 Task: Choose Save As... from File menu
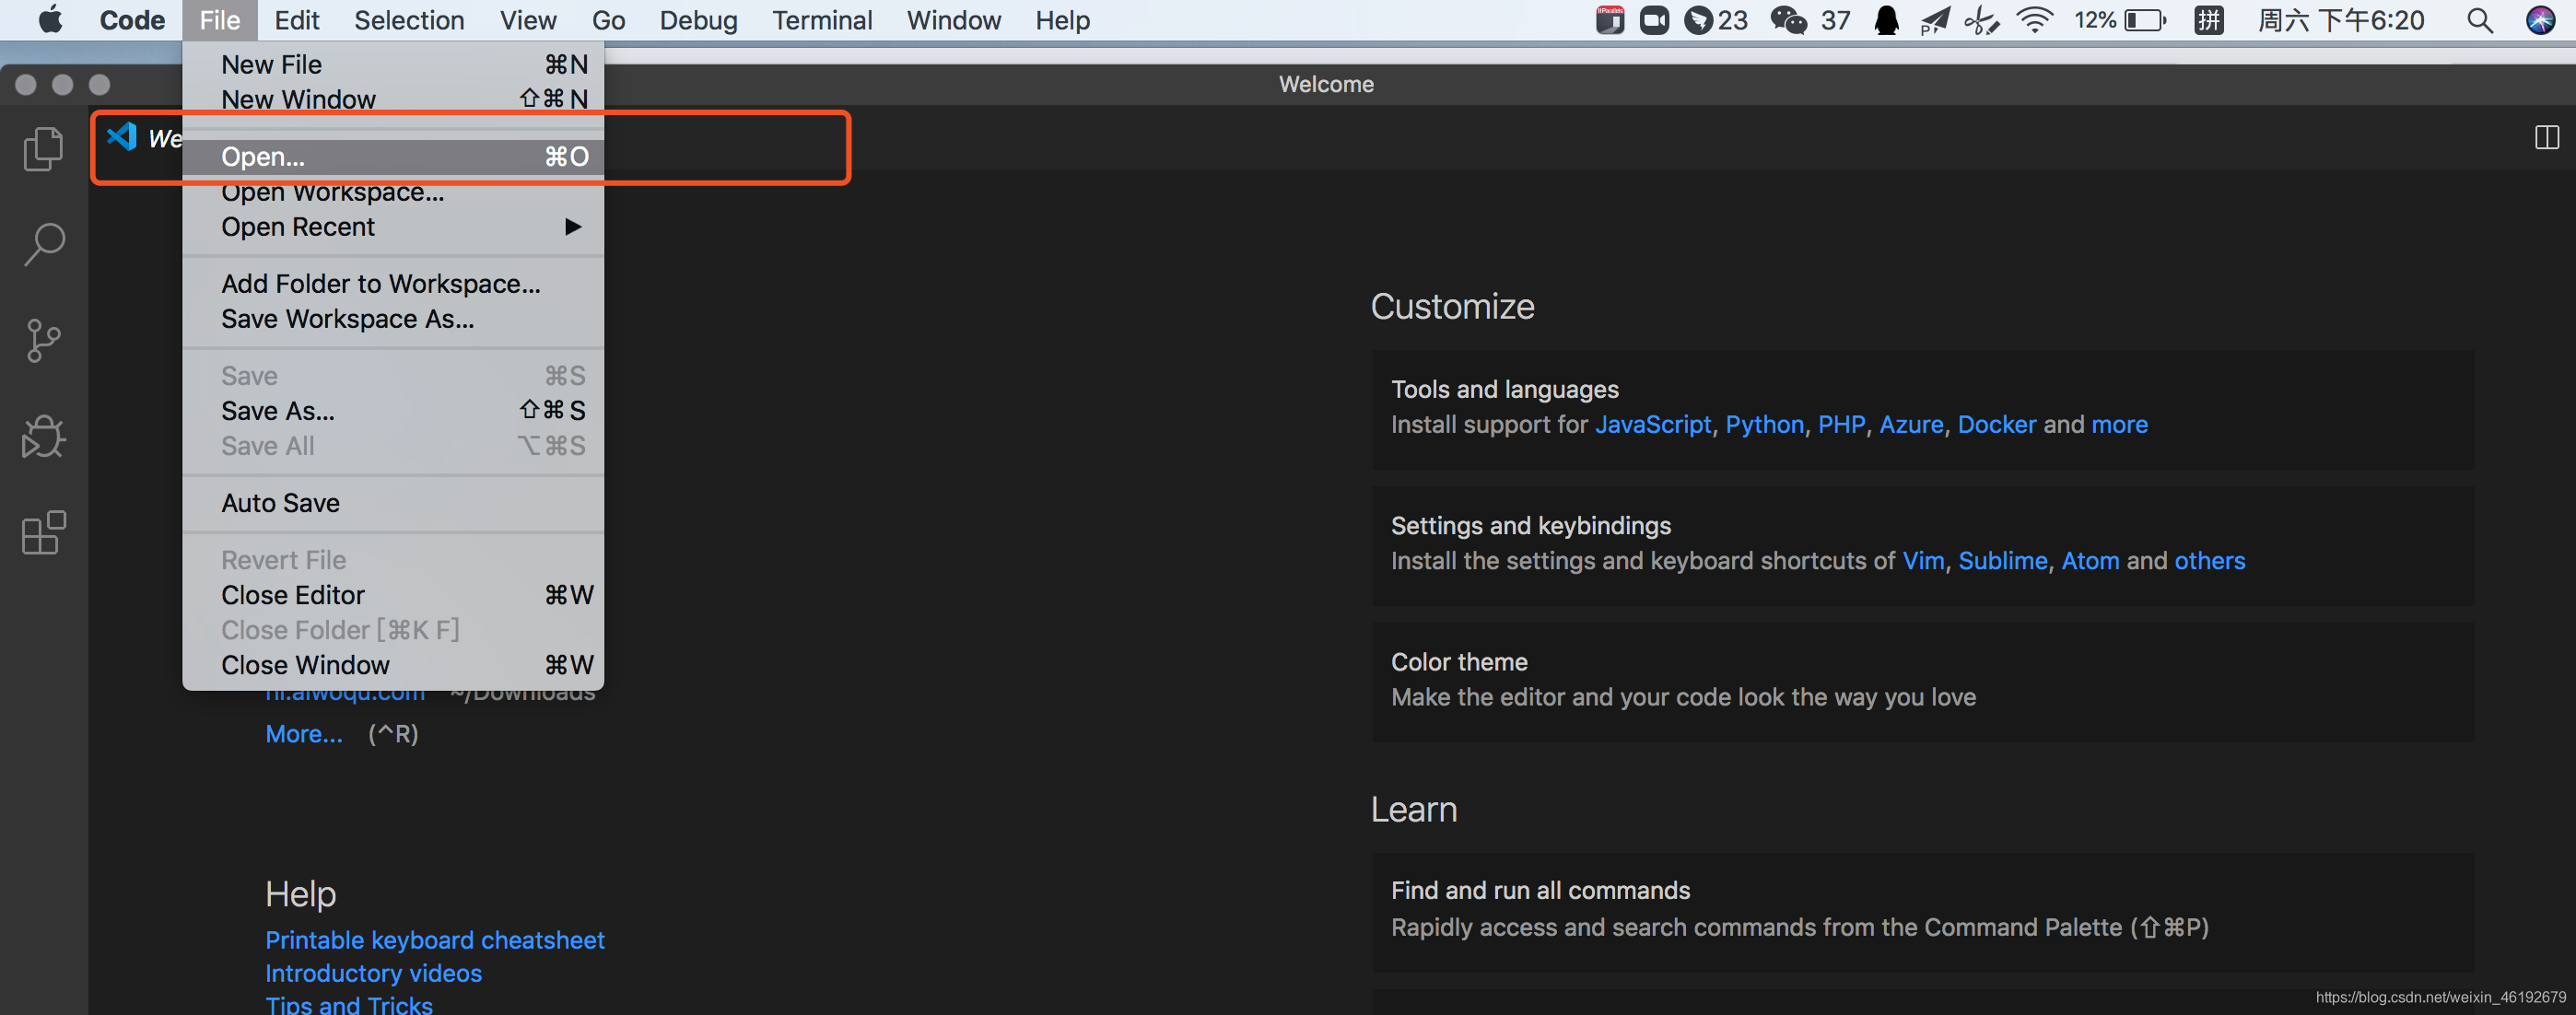(x=393, y=411)
